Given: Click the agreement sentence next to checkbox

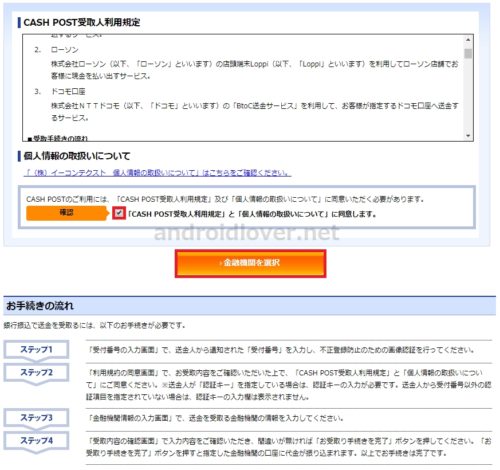Looking at the screenshot, I should [252, 214].
